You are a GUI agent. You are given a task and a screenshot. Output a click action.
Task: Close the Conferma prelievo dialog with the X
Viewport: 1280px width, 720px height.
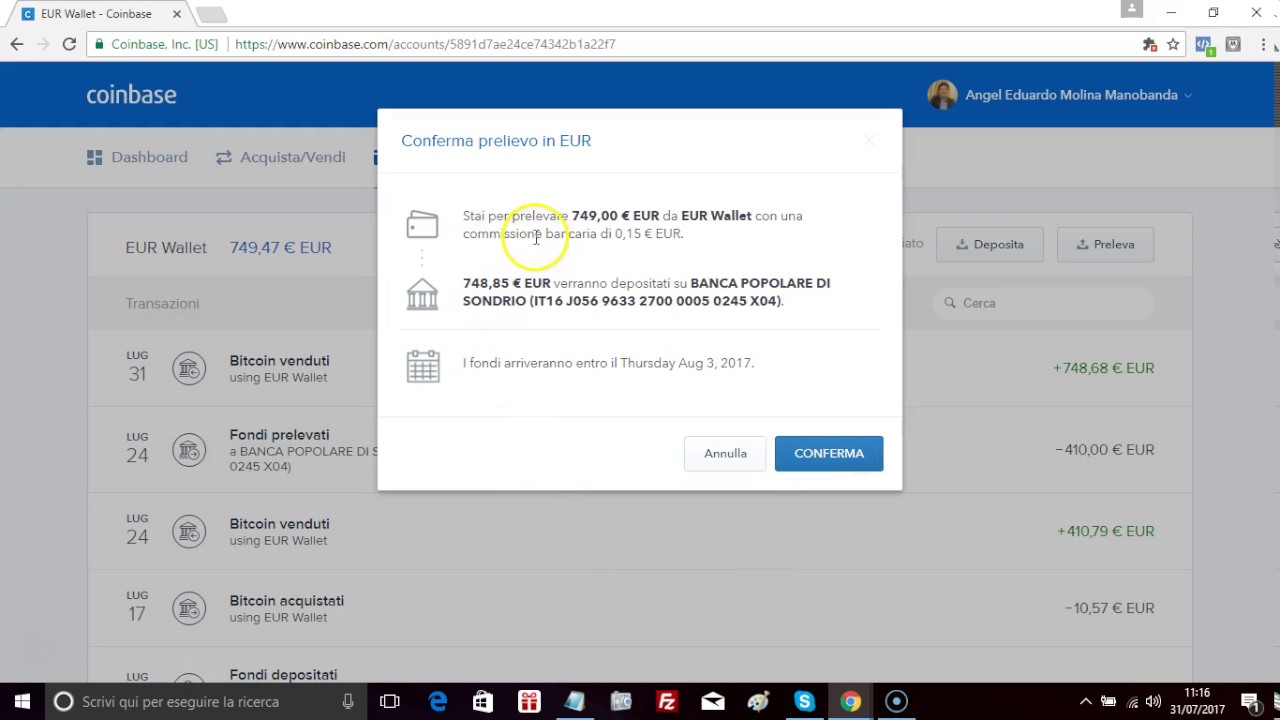coord(869,141)
